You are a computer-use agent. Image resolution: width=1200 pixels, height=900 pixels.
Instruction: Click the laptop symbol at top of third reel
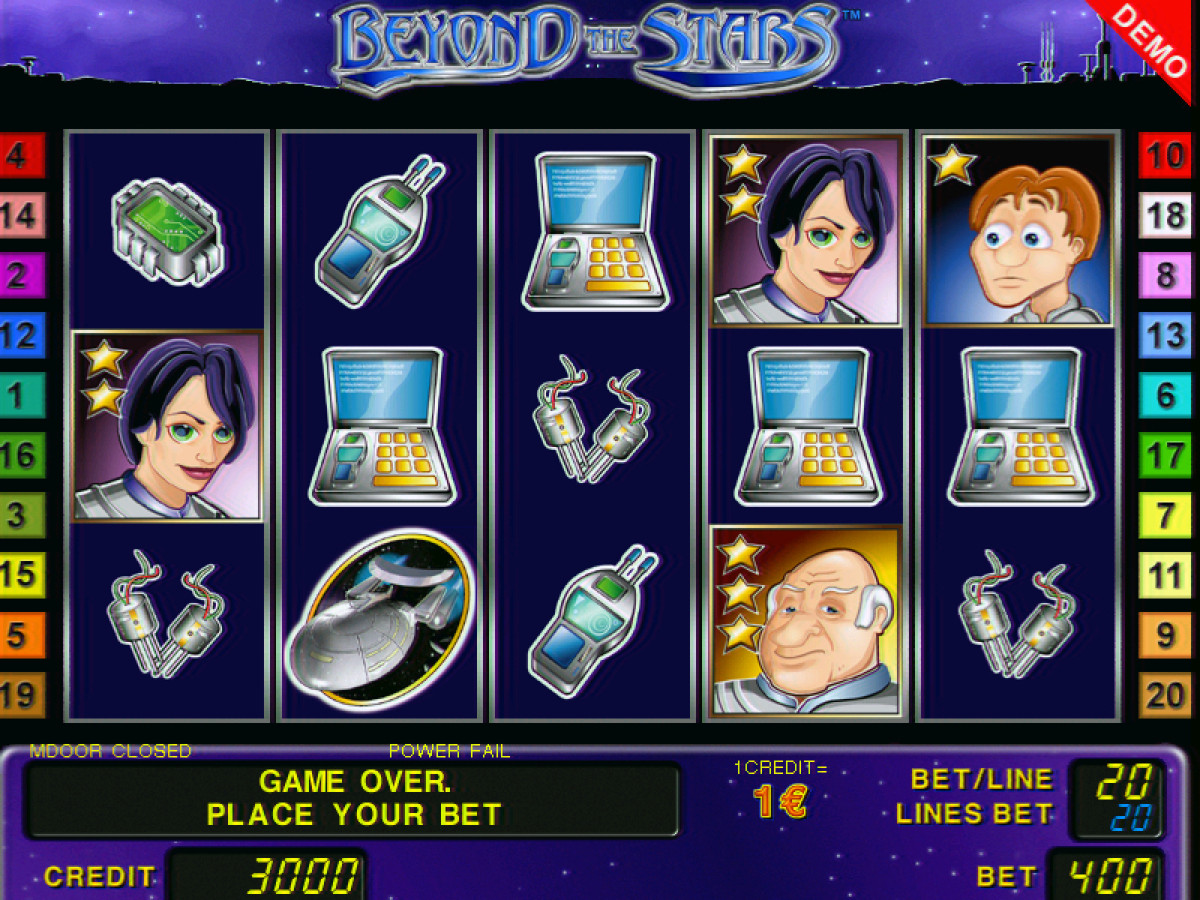click(x=594, y=231)
